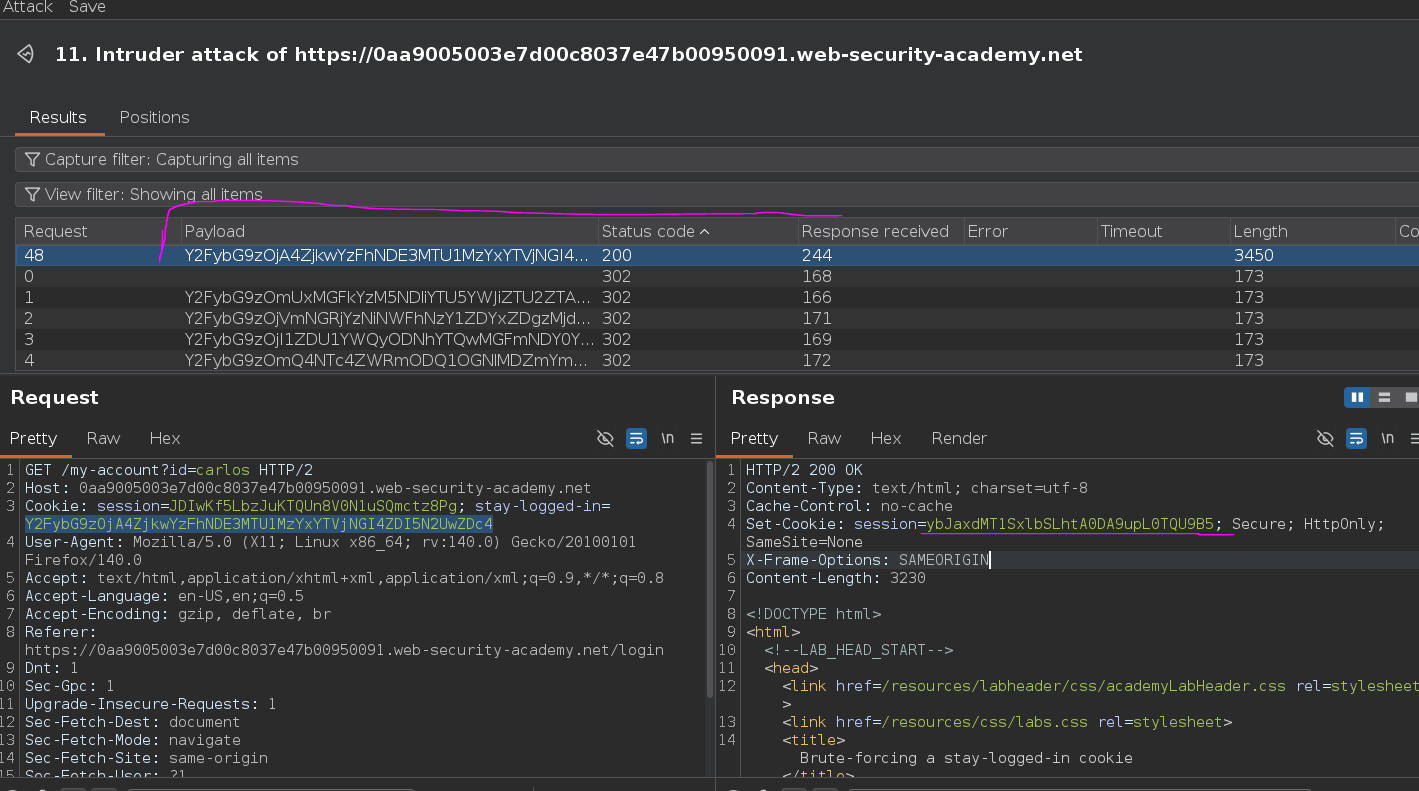
Task: Select top-bottom split layout icon
Action: (1385, 397)
